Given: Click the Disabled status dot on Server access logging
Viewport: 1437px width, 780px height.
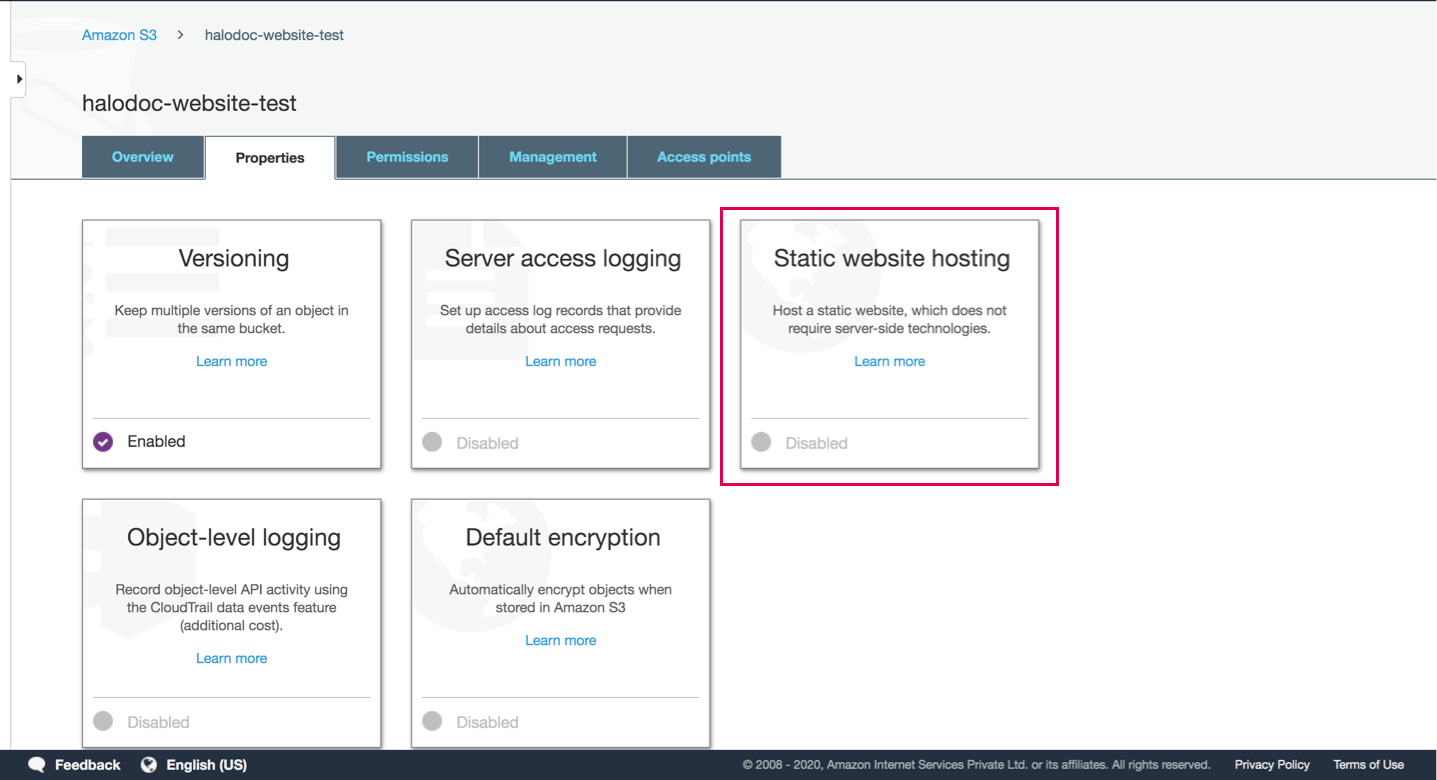Looking at the screenshot, I should (432, 442).
